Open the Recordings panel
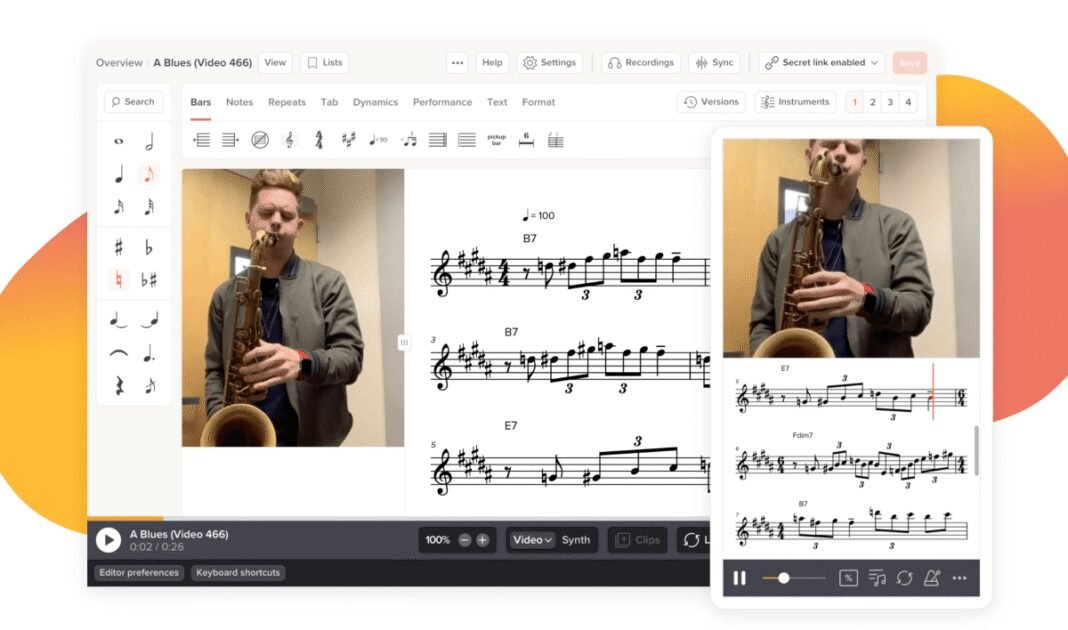The height and width of the screenshot is (630, 1068). coord(640,62)
